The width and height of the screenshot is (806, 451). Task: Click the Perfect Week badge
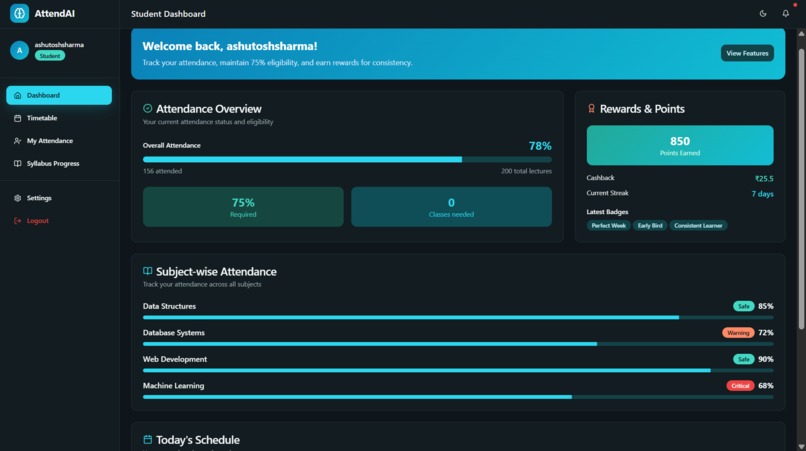pos(609,225)
